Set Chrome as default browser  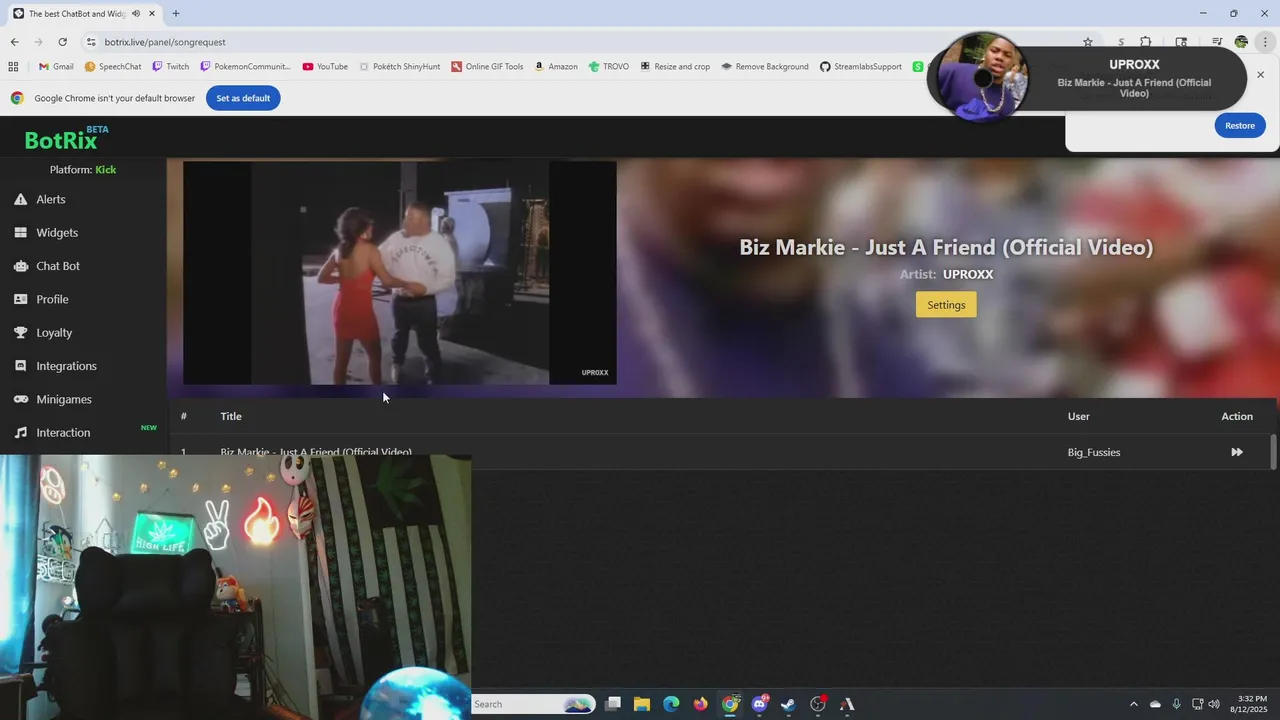pos(243,98)
